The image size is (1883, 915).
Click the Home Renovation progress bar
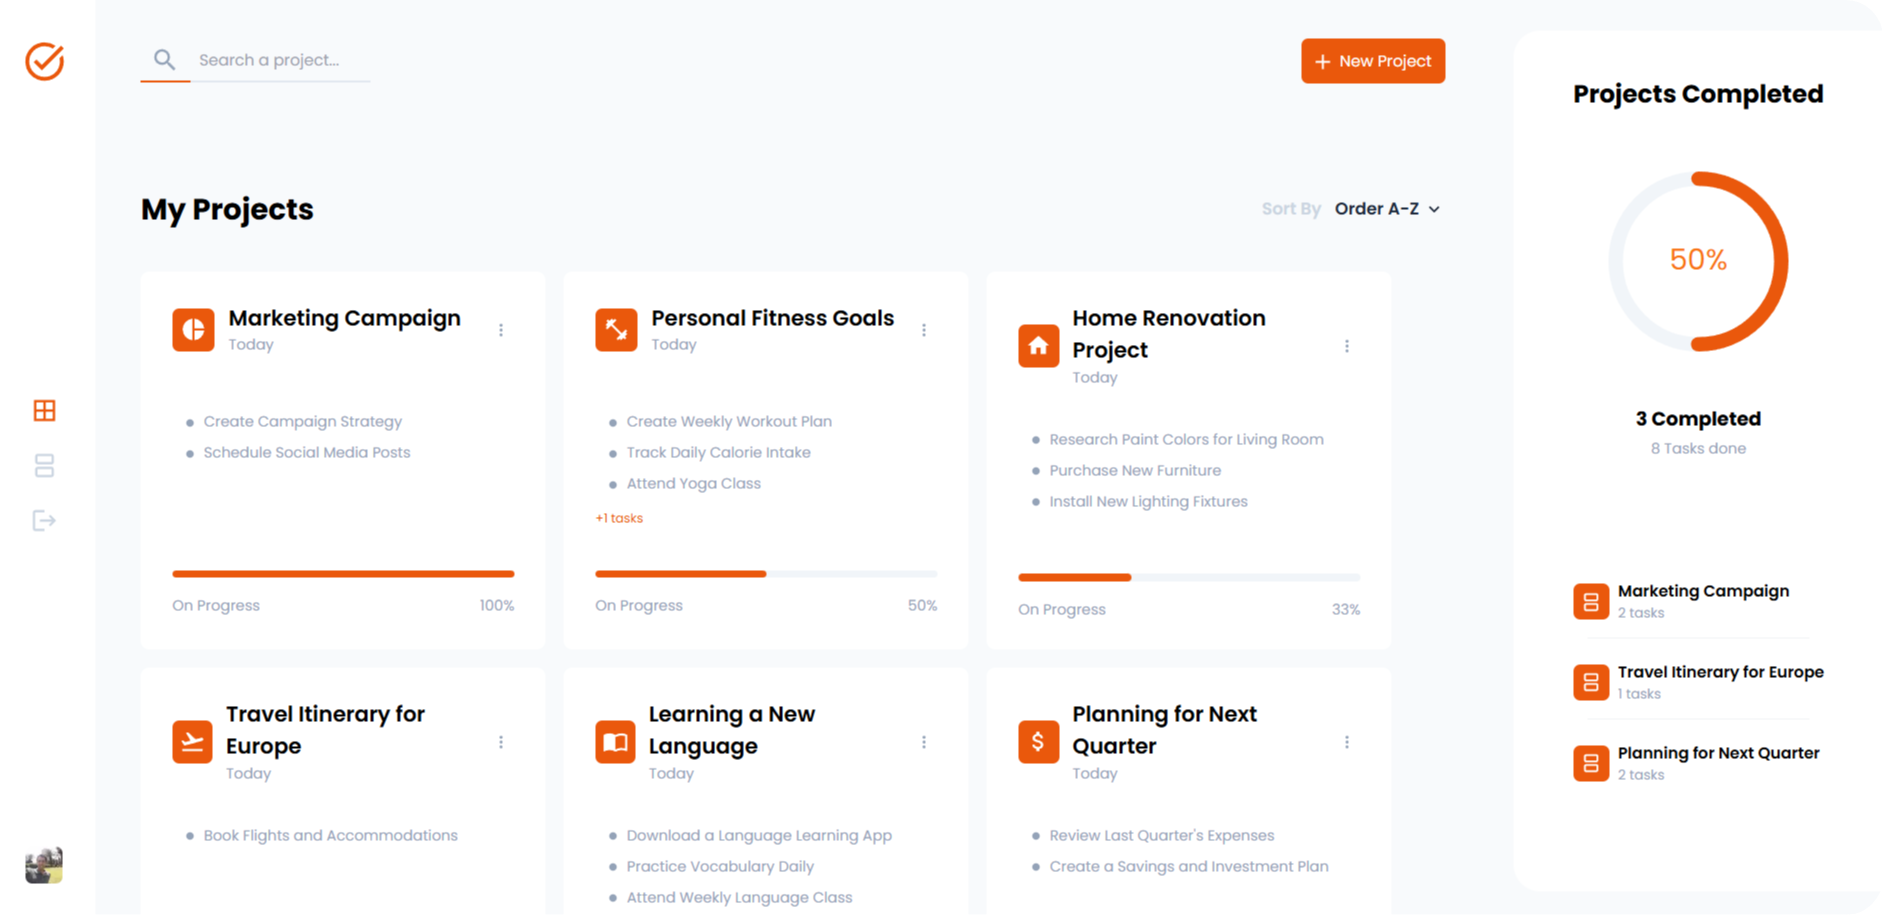1188,577
